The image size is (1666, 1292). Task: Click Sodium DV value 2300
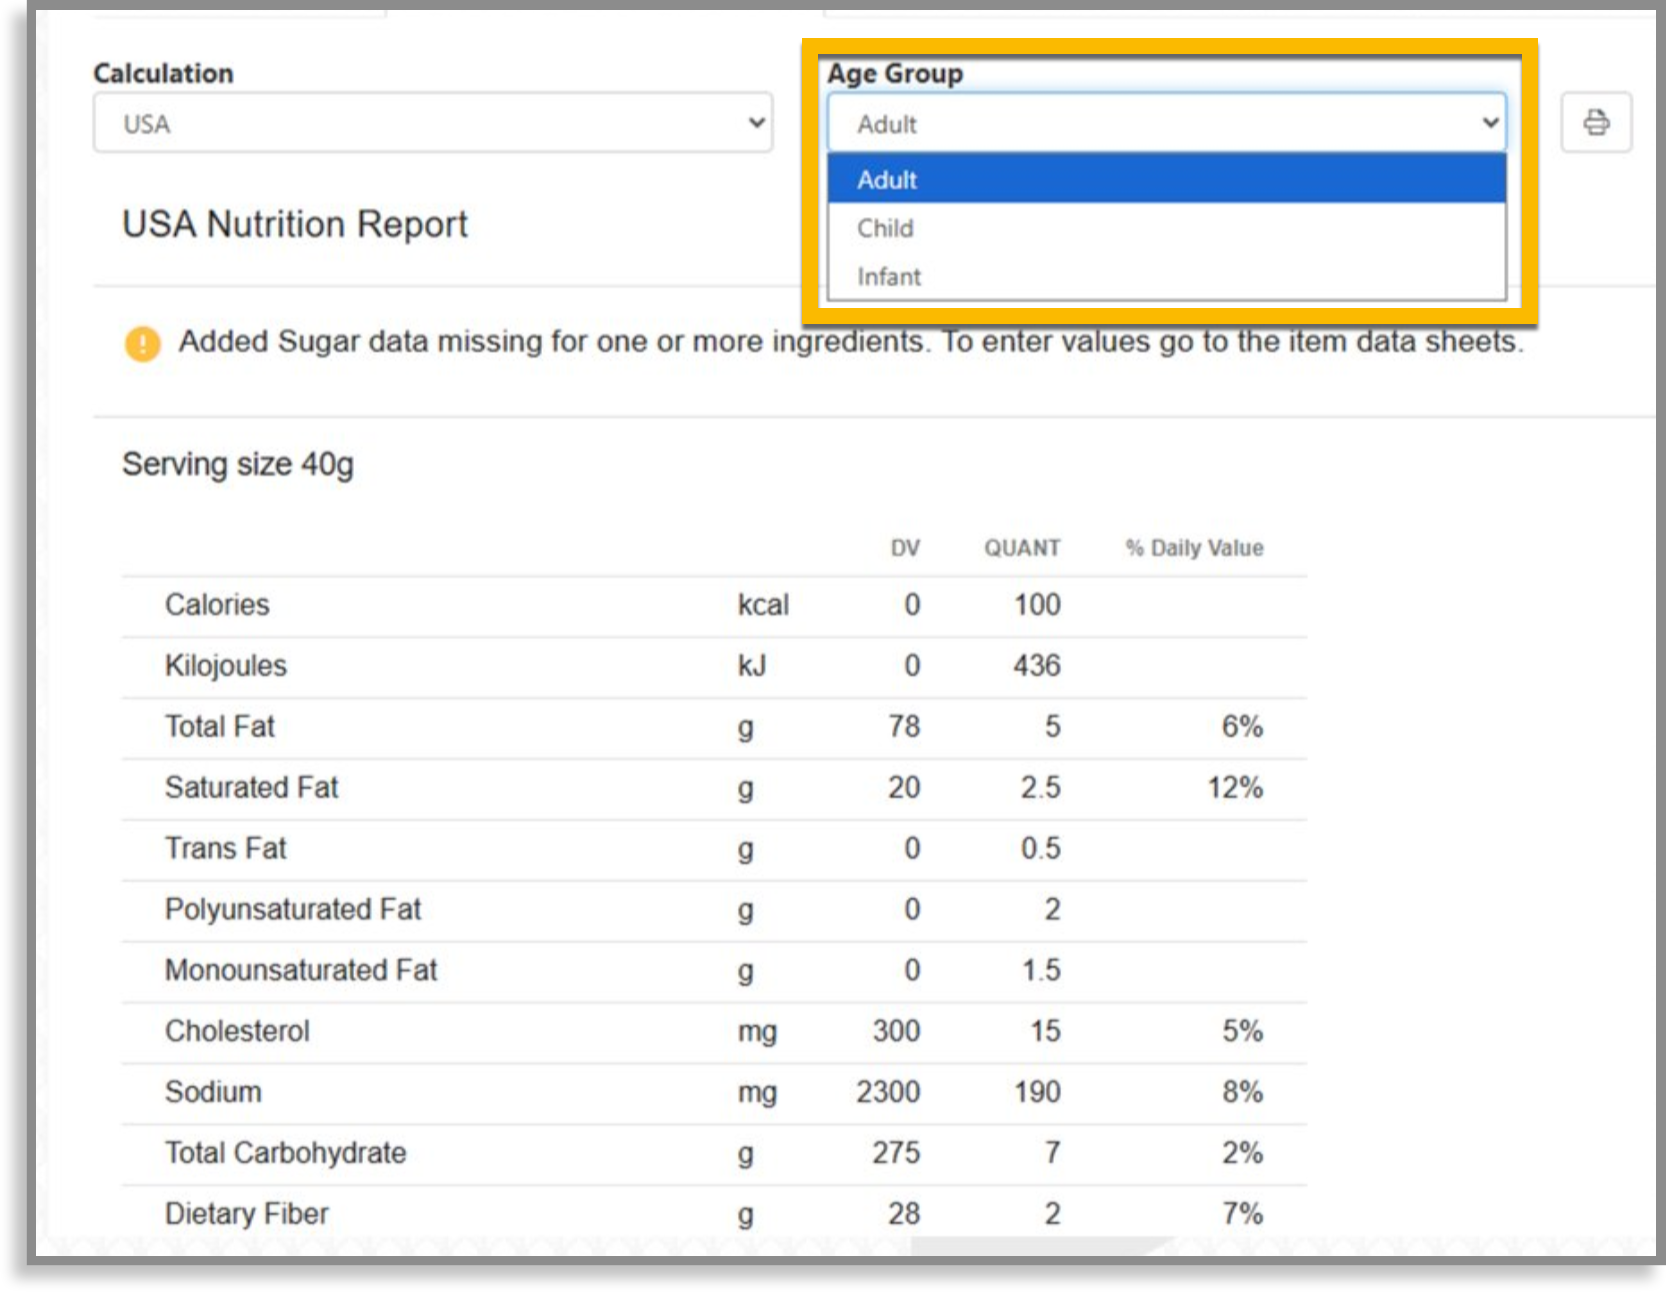click(888, 1093)
